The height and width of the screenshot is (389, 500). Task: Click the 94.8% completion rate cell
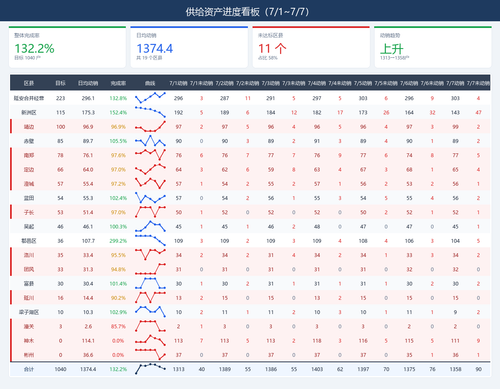118,269
